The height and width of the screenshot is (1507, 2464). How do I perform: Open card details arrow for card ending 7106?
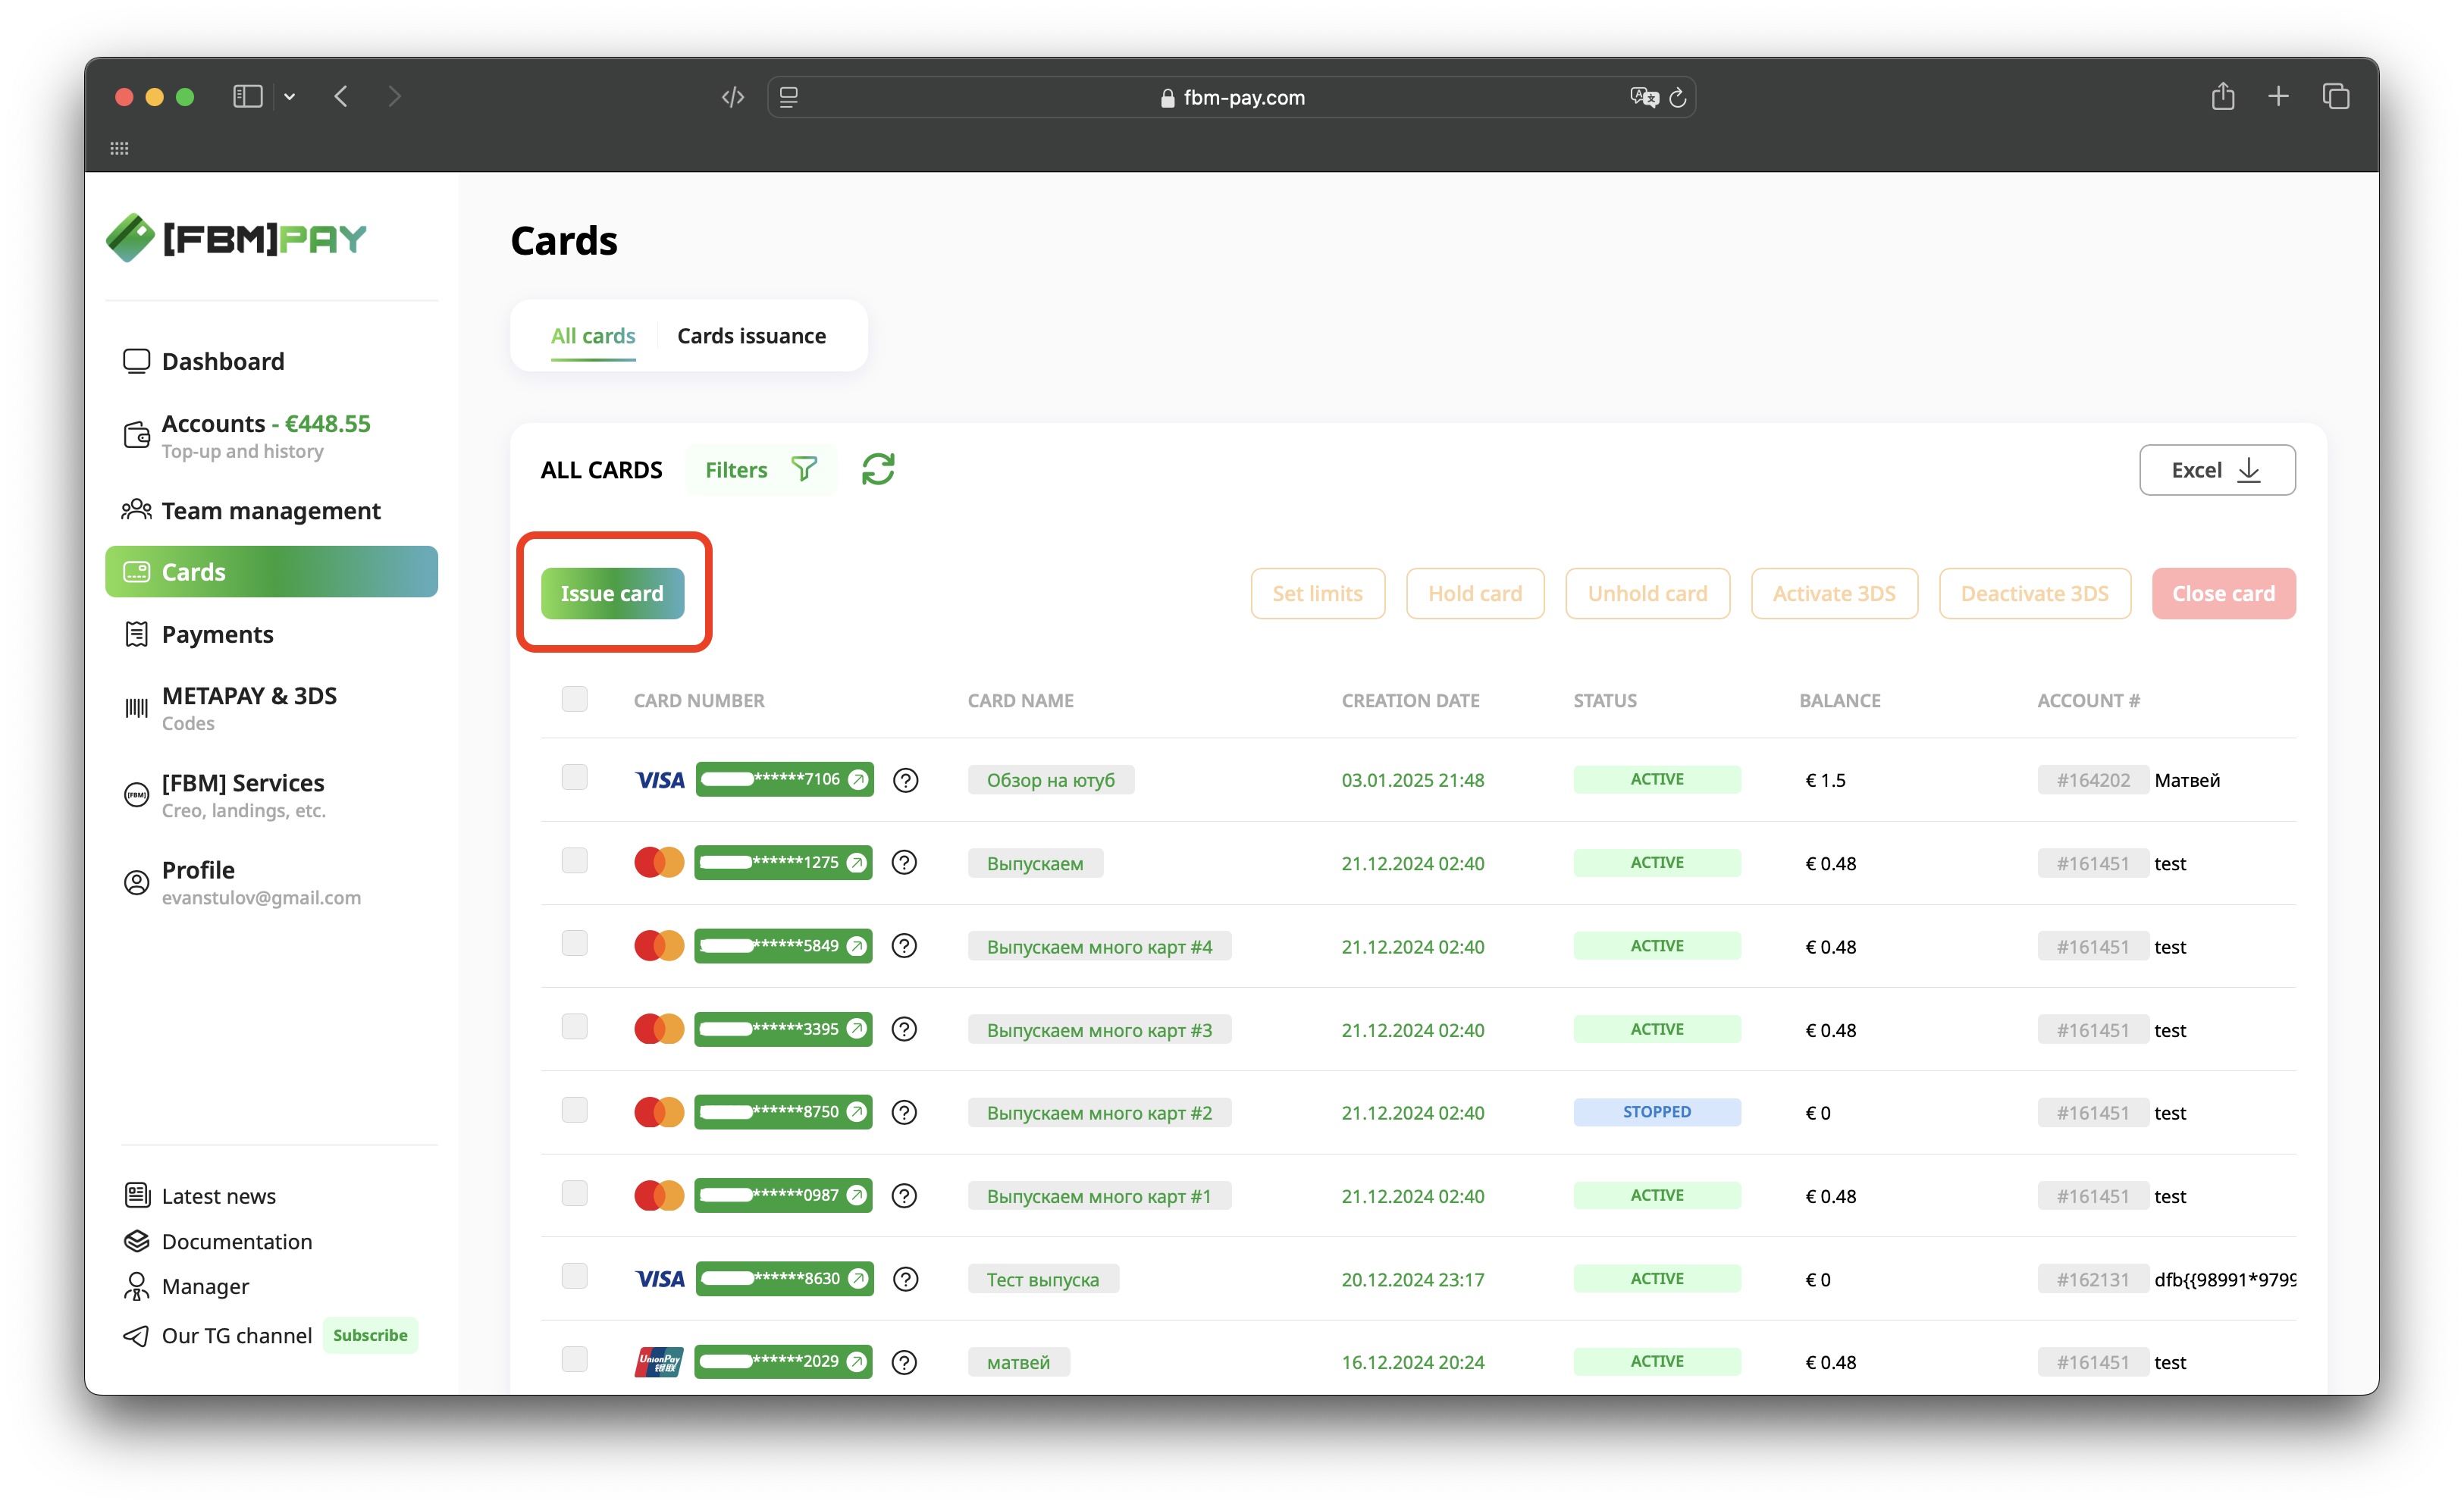[x=857, y=779]
